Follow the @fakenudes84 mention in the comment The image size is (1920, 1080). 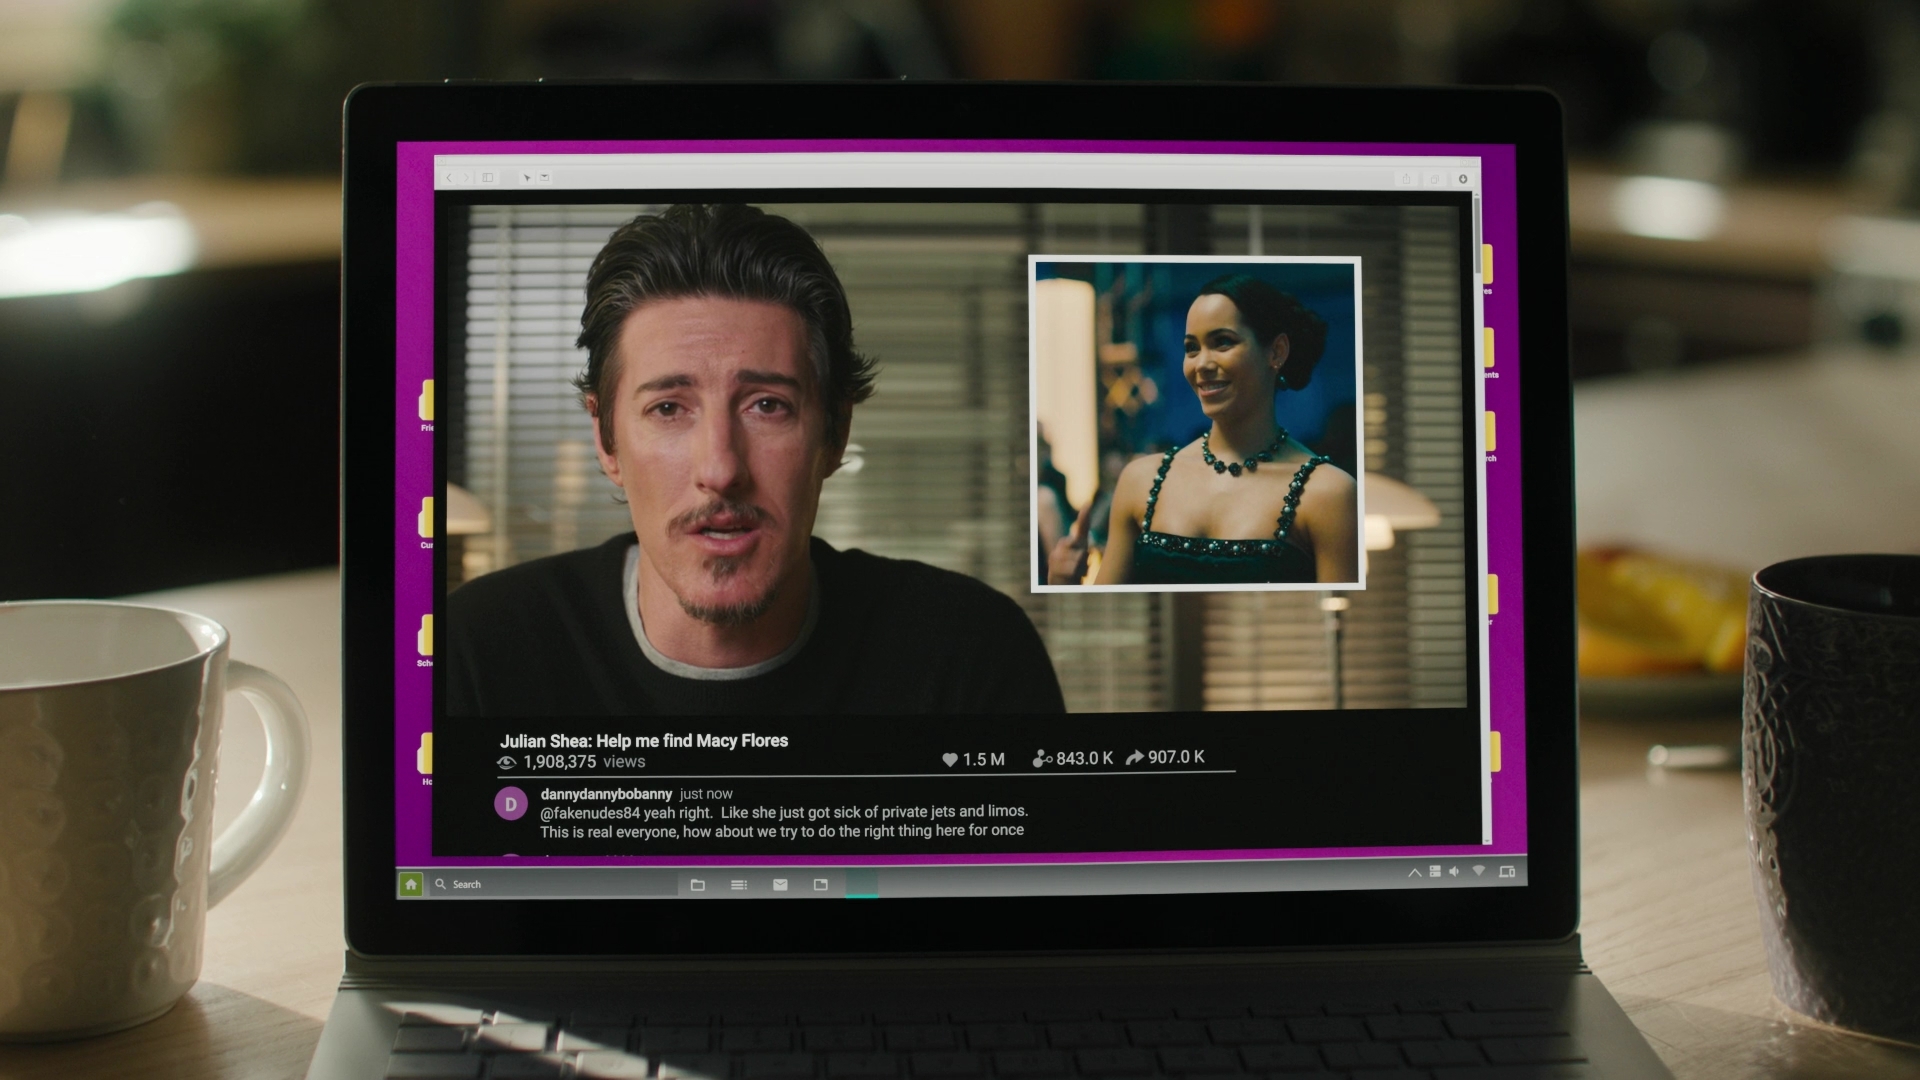[590, 813]
